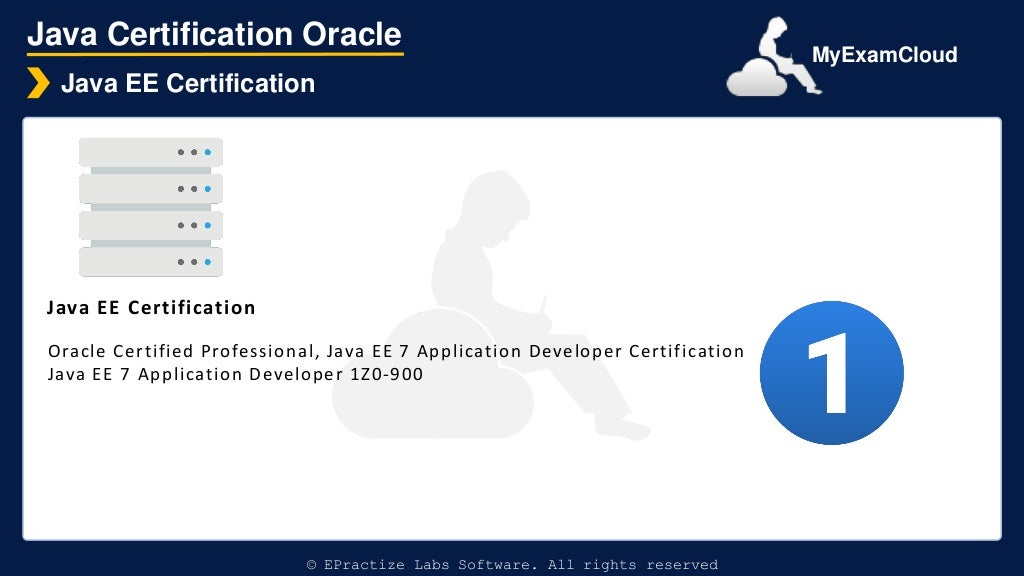Click the MyExamCloud person-on-cloud logo

[774, 57]
